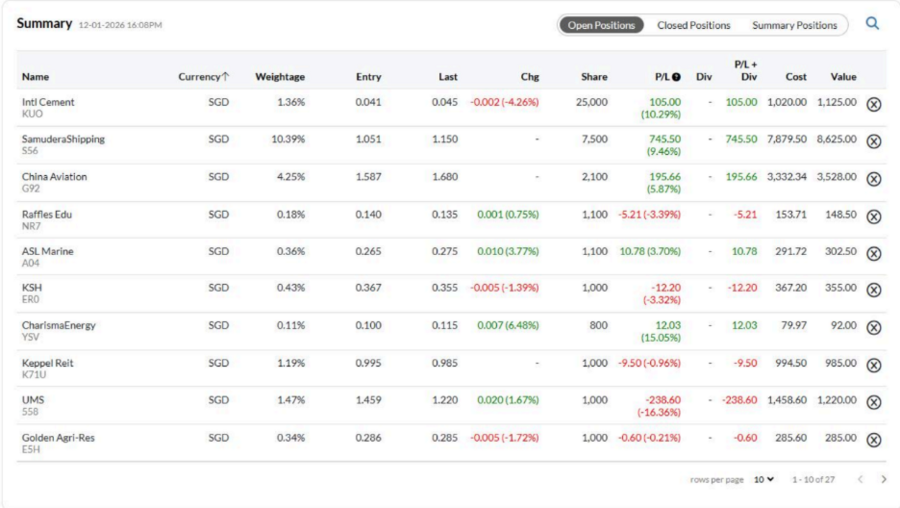This screenshot has height=508, width=900.
Task: Remove the ASL Marine position
Action: coord(873,253)
